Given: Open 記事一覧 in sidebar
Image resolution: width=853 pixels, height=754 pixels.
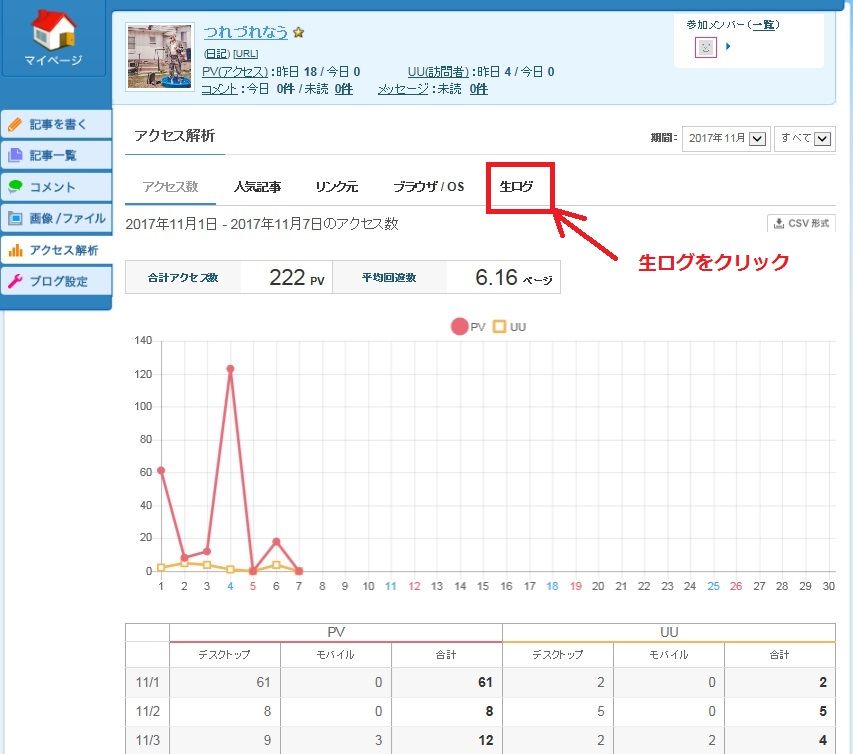Looking at the screenshot, I should pos(57,156).
